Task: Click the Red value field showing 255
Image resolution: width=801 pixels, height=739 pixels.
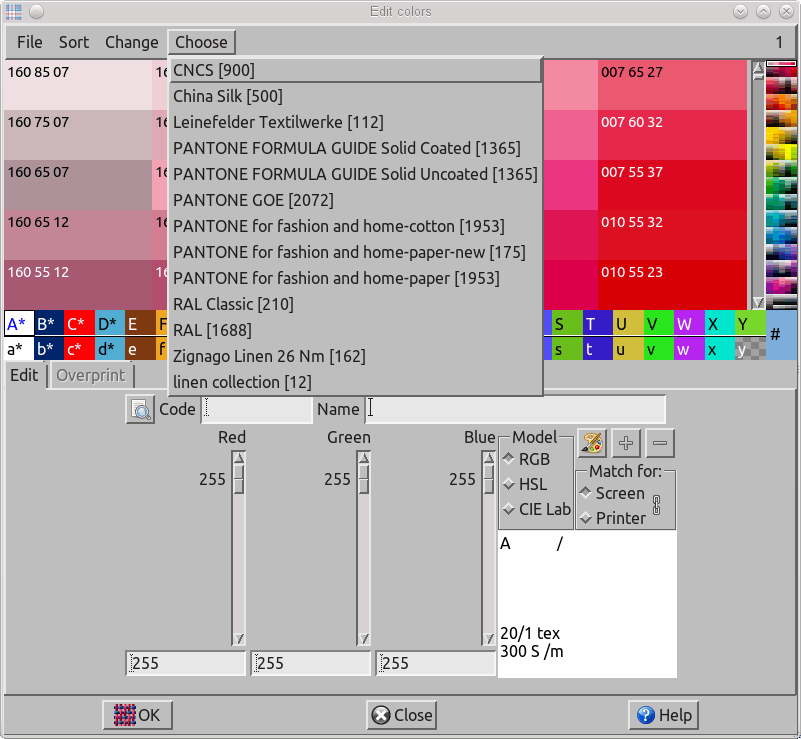Action: (x=186, y=663)
